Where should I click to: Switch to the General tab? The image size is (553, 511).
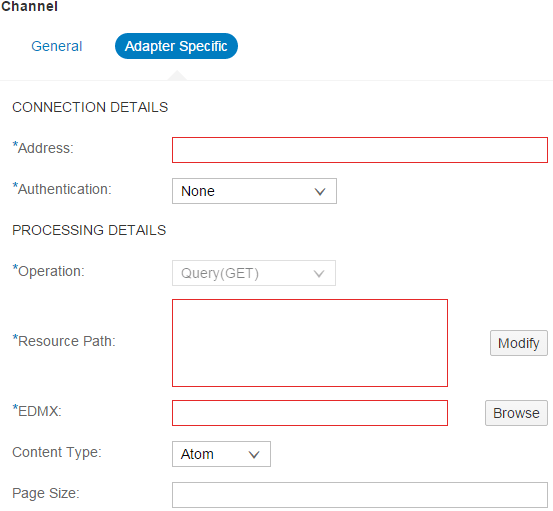[57, 46]
